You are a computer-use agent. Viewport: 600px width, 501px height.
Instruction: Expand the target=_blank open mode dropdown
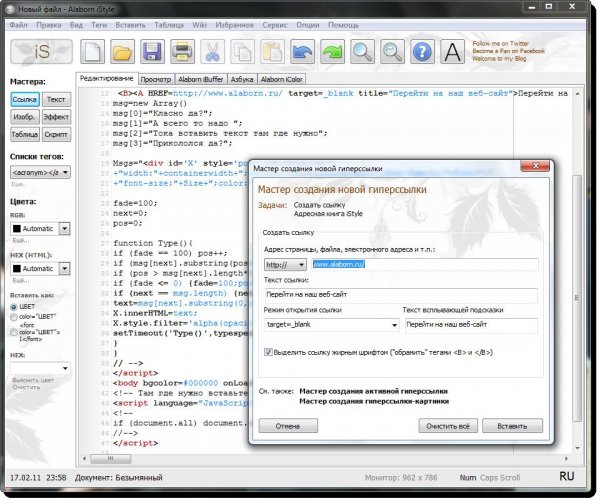[x=394, y=325]
